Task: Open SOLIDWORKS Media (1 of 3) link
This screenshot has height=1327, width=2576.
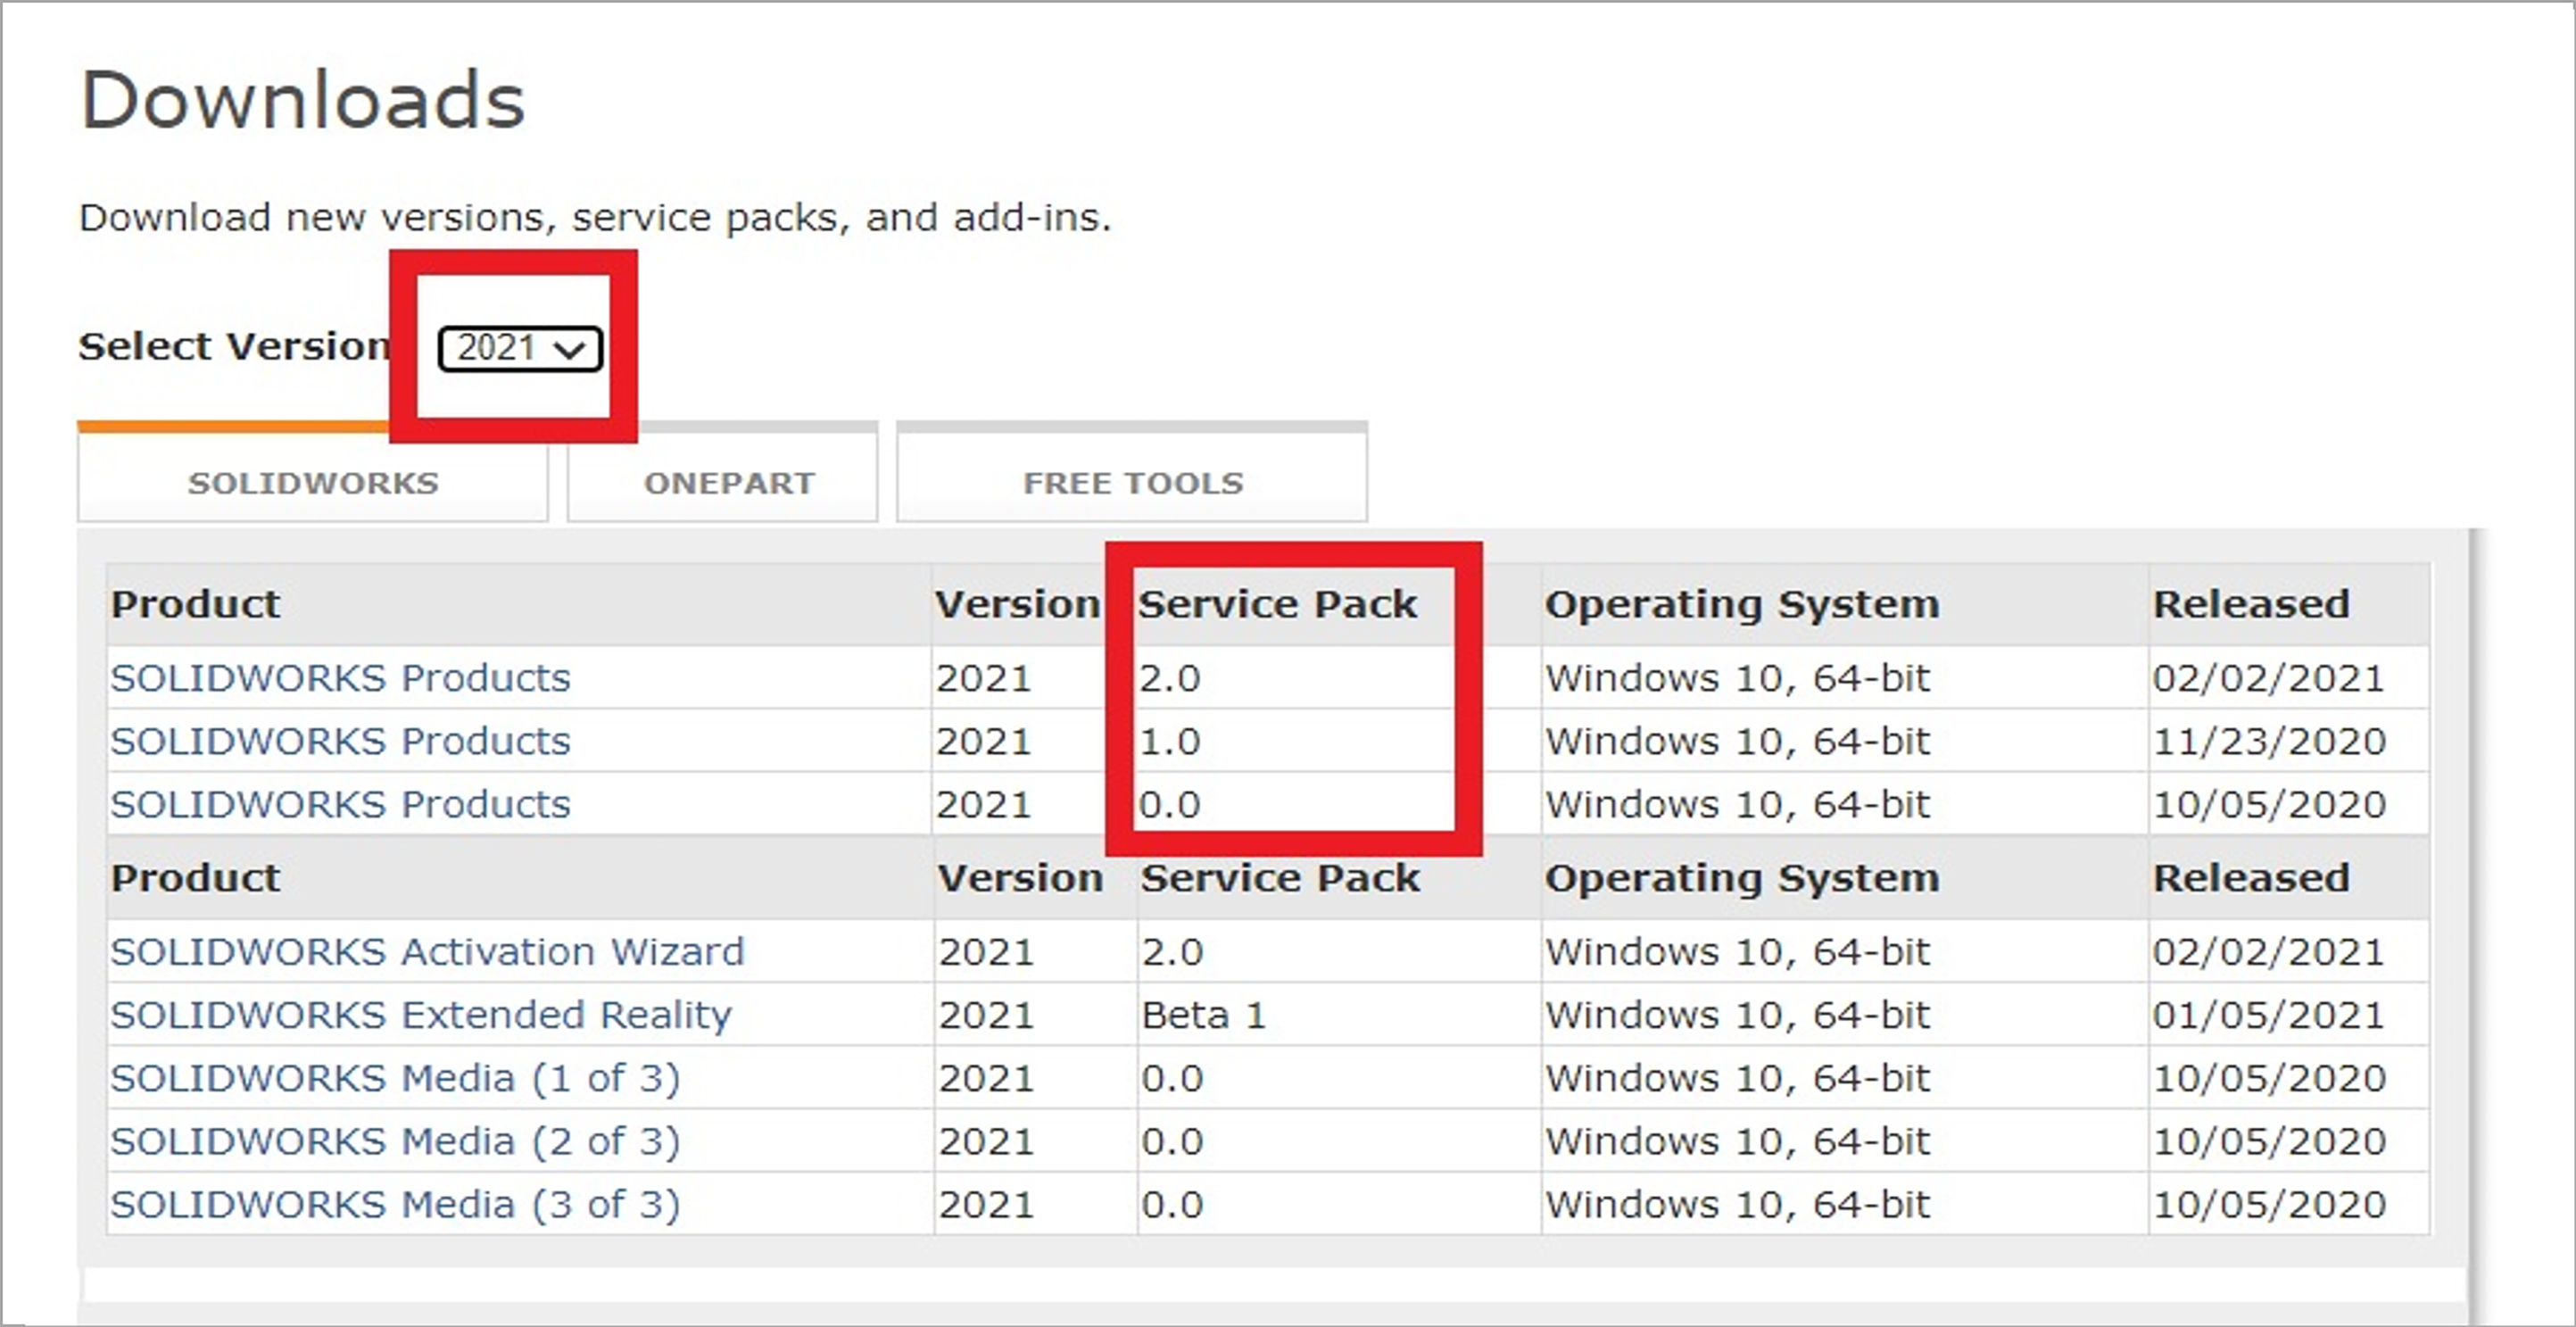Action: [395, 1078]
